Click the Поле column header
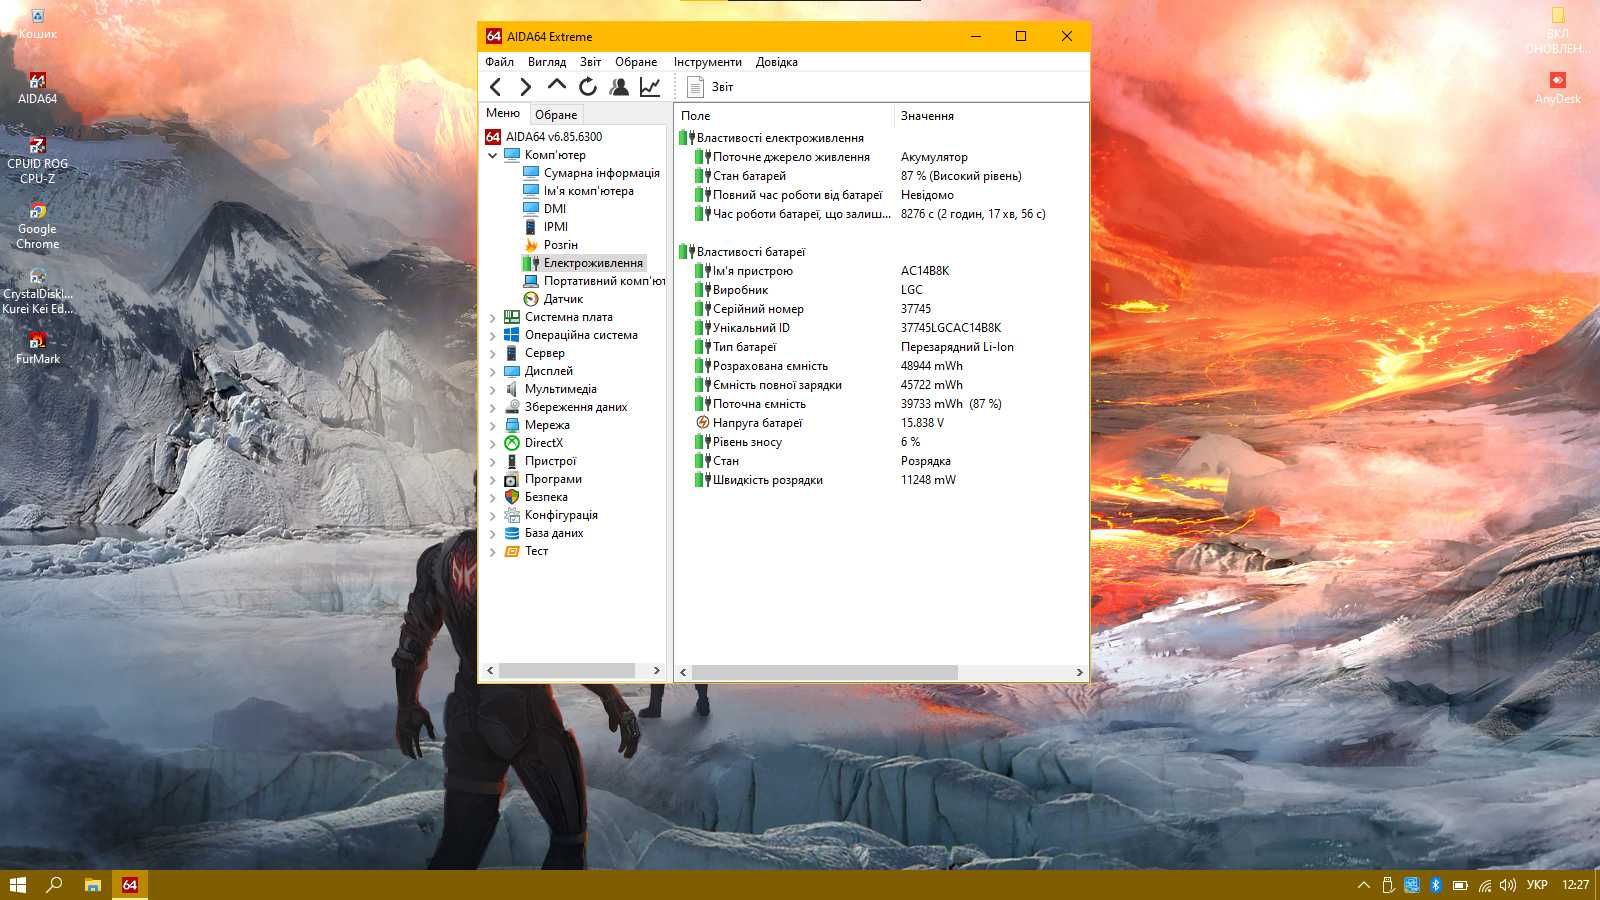This screenshot has width=1600, height=900. click(784, 116)
